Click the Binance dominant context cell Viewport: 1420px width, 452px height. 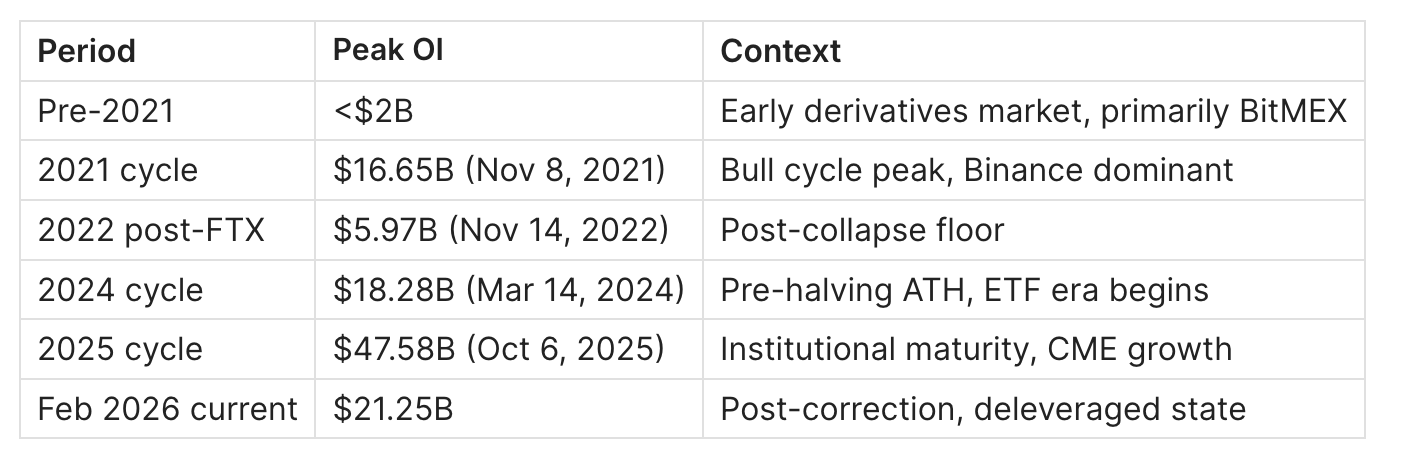coord(976,170)
